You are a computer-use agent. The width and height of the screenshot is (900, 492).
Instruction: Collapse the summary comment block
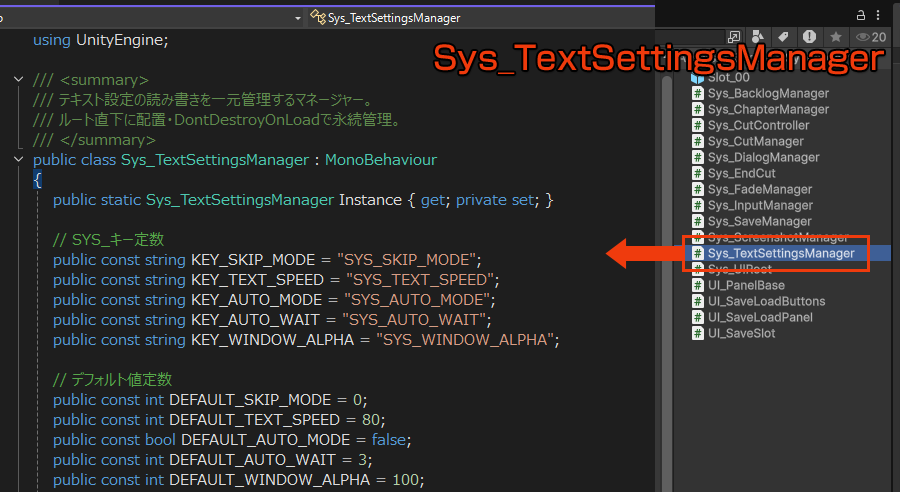(18, 80)
